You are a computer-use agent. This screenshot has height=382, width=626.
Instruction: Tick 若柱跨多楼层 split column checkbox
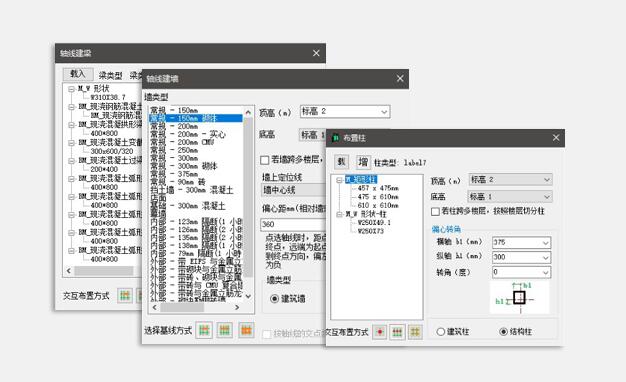click(436, 211)
